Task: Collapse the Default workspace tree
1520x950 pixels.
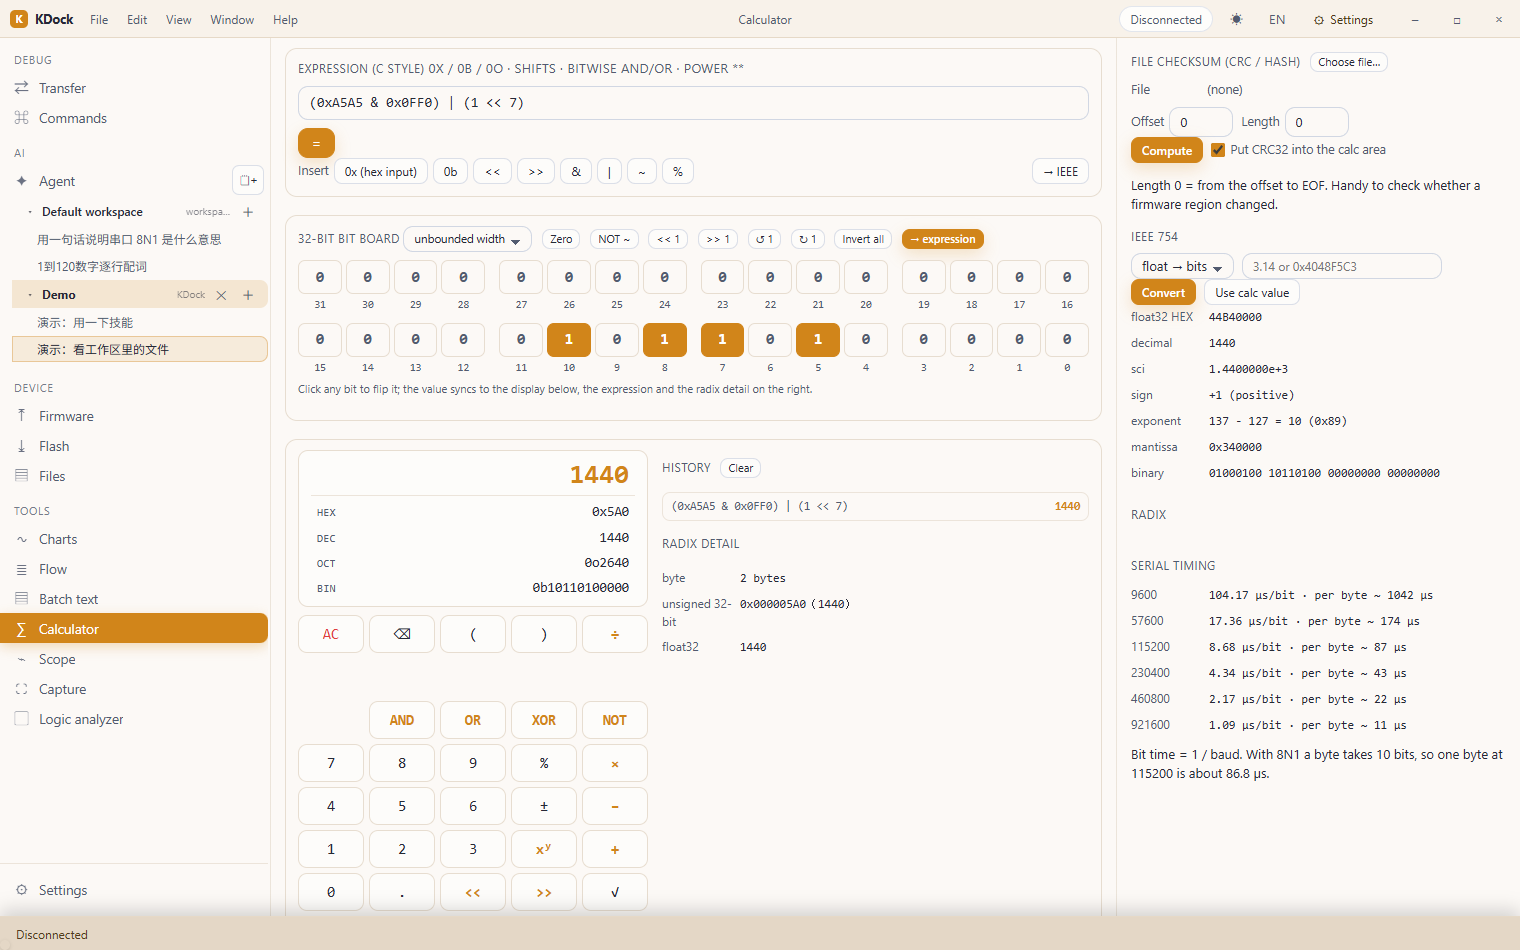Action: point(30,212)
